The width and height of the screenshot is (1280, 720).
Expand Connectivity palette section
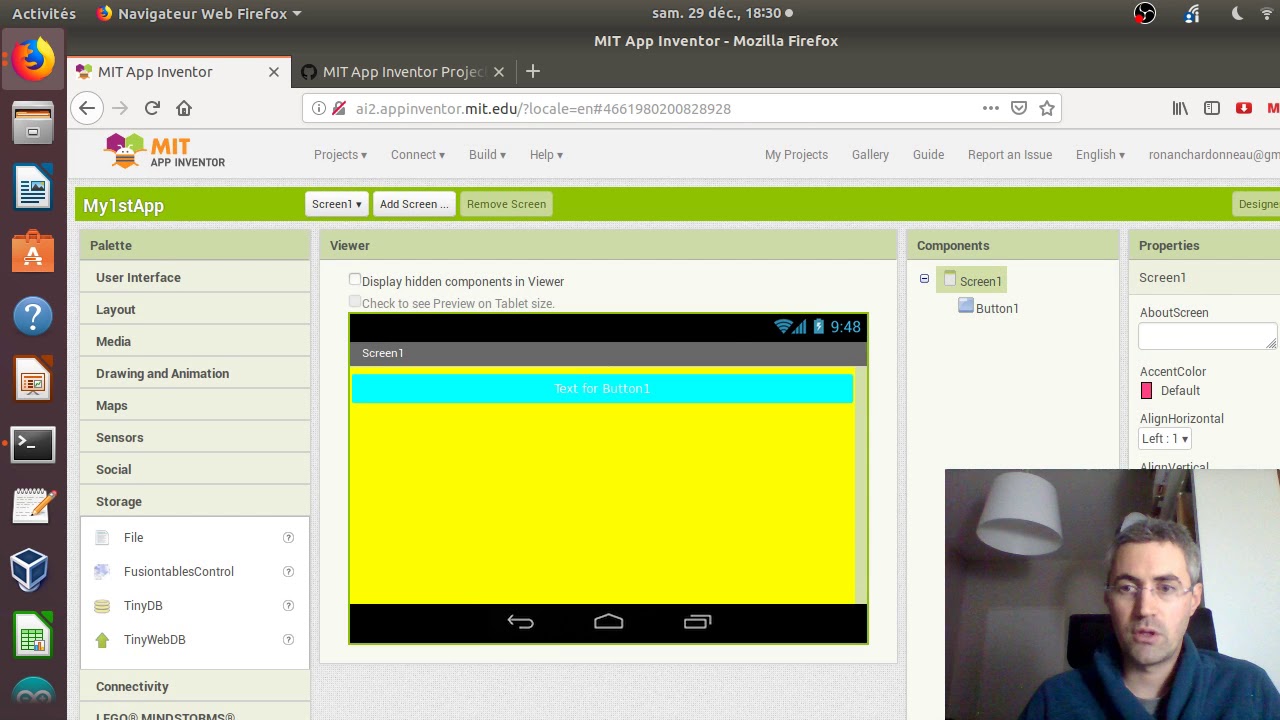195,687
